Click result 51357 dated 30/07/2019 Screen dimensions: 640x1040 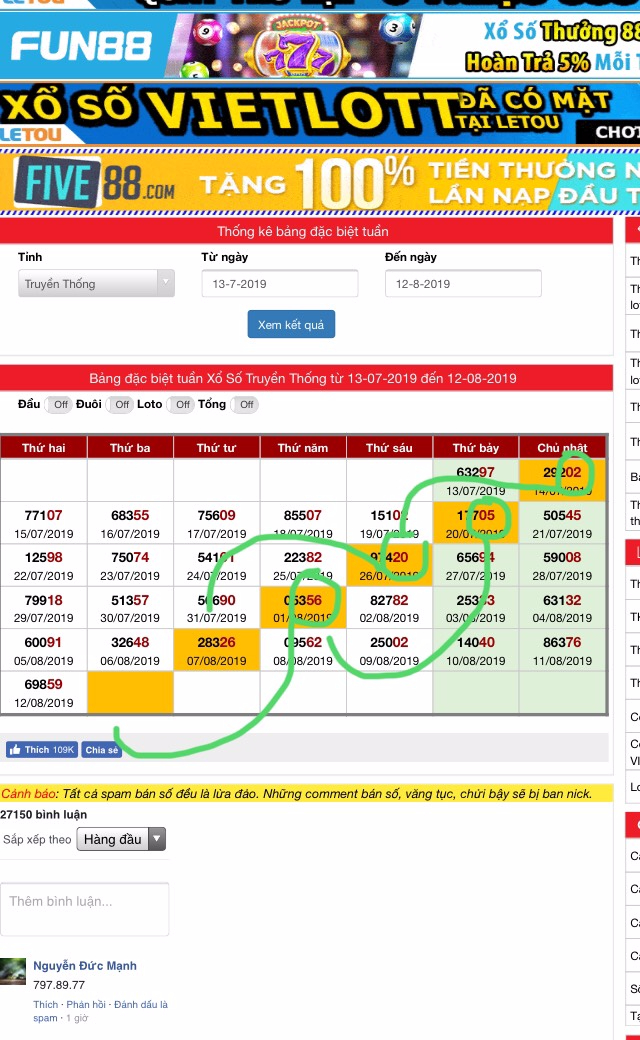(130, 600)
